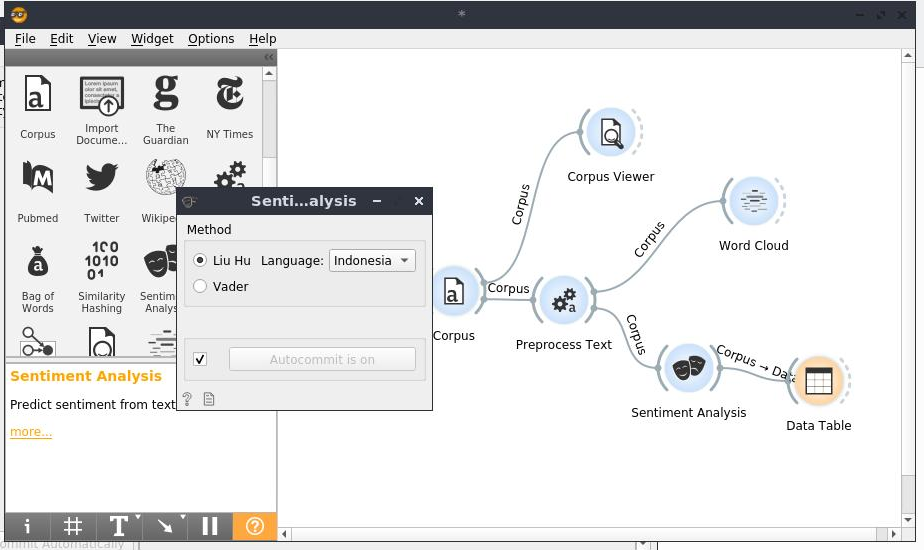The width and height of the screenshot is (924, 550).
Task: Select the arrow annotation tool
Action: click(x=164, y=526)
